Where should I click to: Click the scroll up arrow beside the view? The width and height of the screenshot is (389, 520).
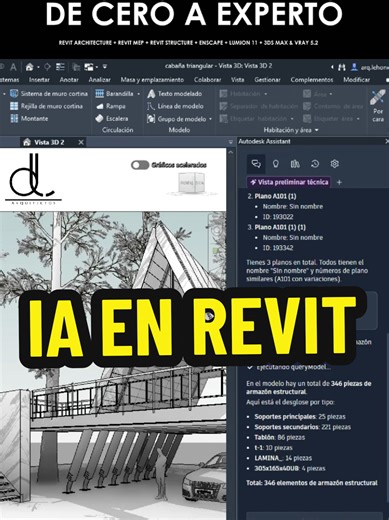(x=230, y=152)
